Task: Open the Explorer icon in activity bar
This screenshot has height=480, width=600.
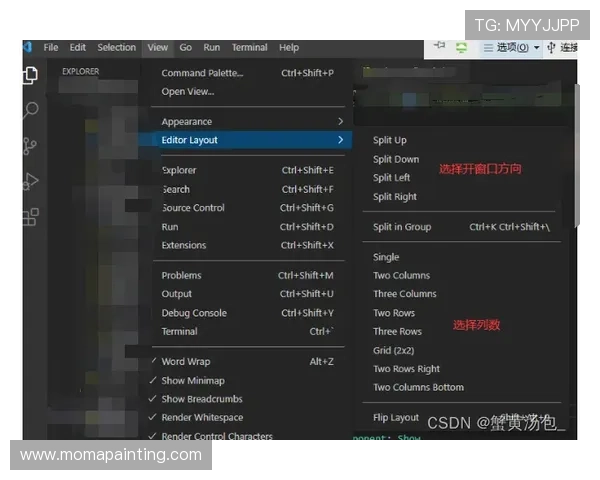Action: [x=30, y=75]
